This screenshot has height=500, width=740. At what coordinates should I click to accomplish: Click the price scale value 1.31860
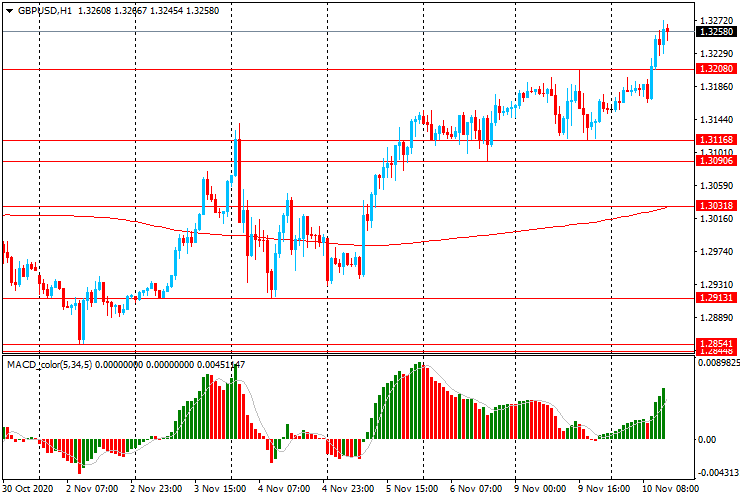click(717, 87)
